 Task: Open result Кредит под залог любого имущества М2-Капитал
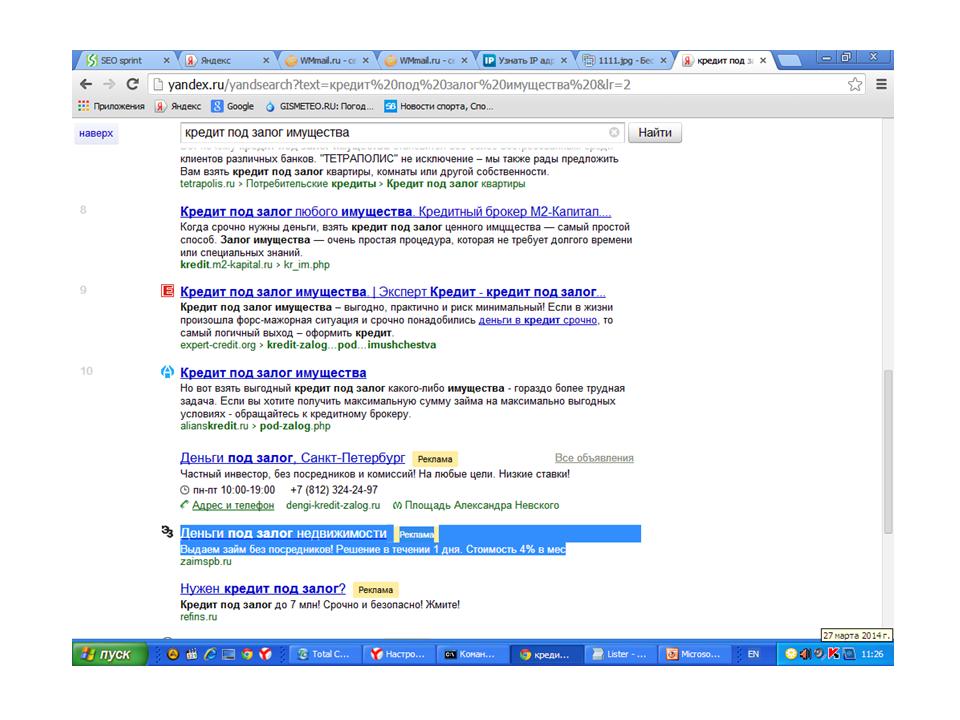point(396,211)
